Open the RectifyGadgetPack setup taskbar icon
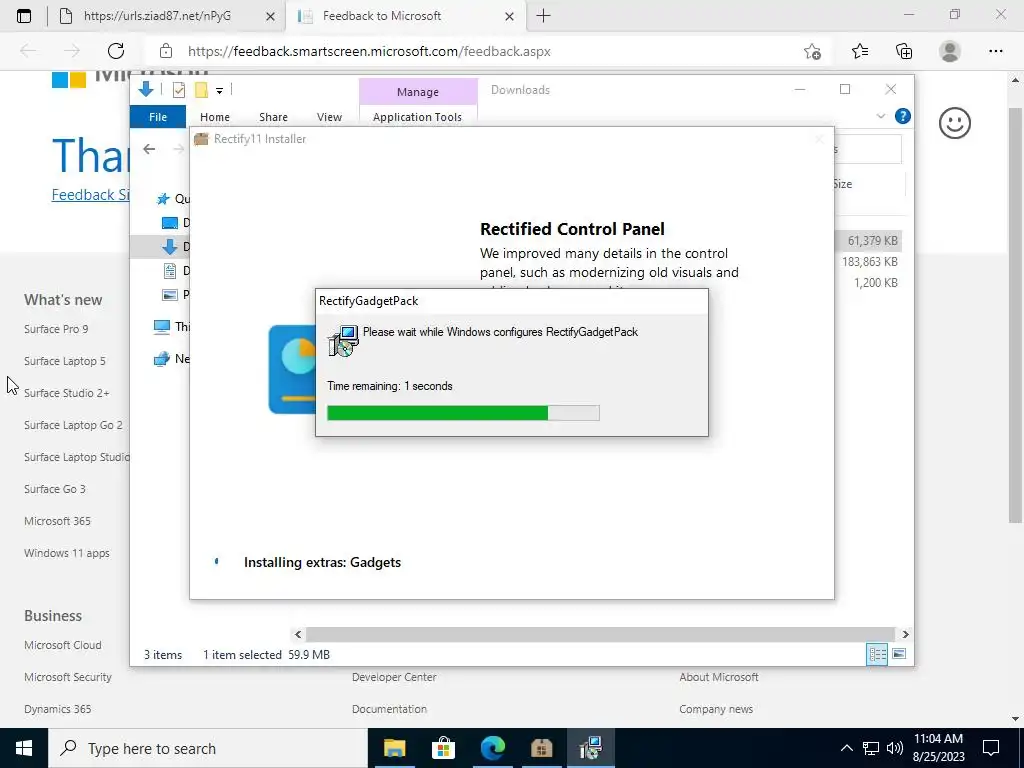 tap(590, 748)
